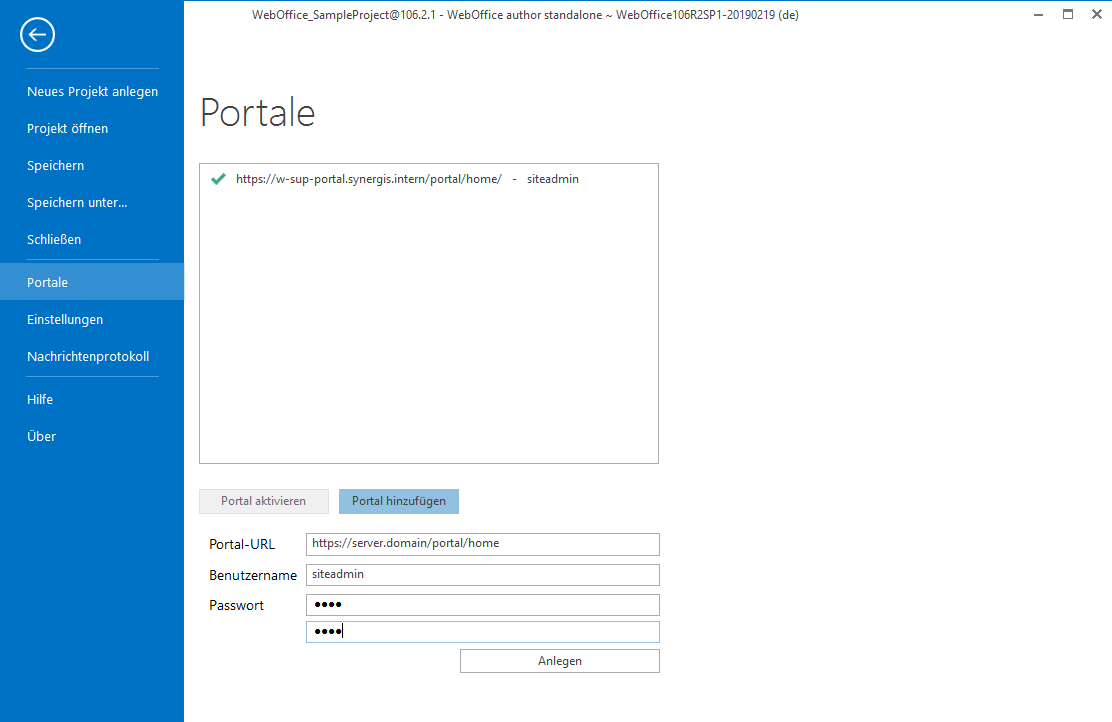Open the Hilfe entry
Viewport: 1112px width, 722px height.
pyautogui.click(x=40, y=399)
